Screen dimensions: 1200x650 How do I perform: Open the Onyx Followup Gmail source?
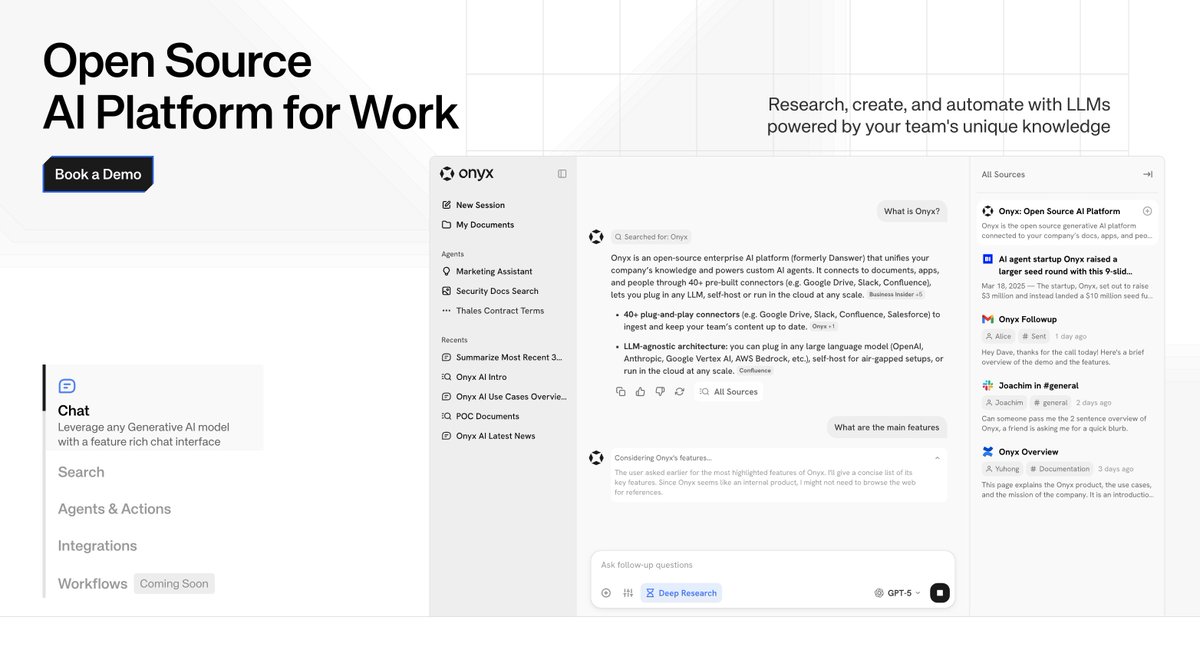point(1067,340)
